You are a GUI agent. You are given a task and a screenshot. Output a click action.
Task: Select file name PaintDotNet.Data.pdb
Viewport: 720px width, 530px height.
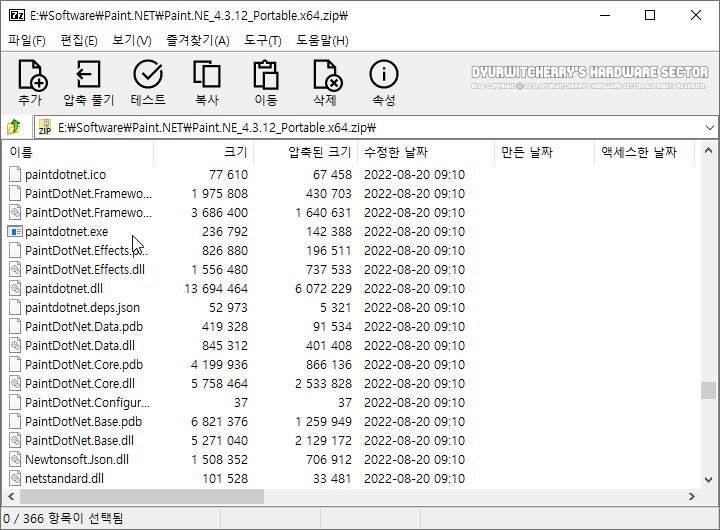(84, 327)
